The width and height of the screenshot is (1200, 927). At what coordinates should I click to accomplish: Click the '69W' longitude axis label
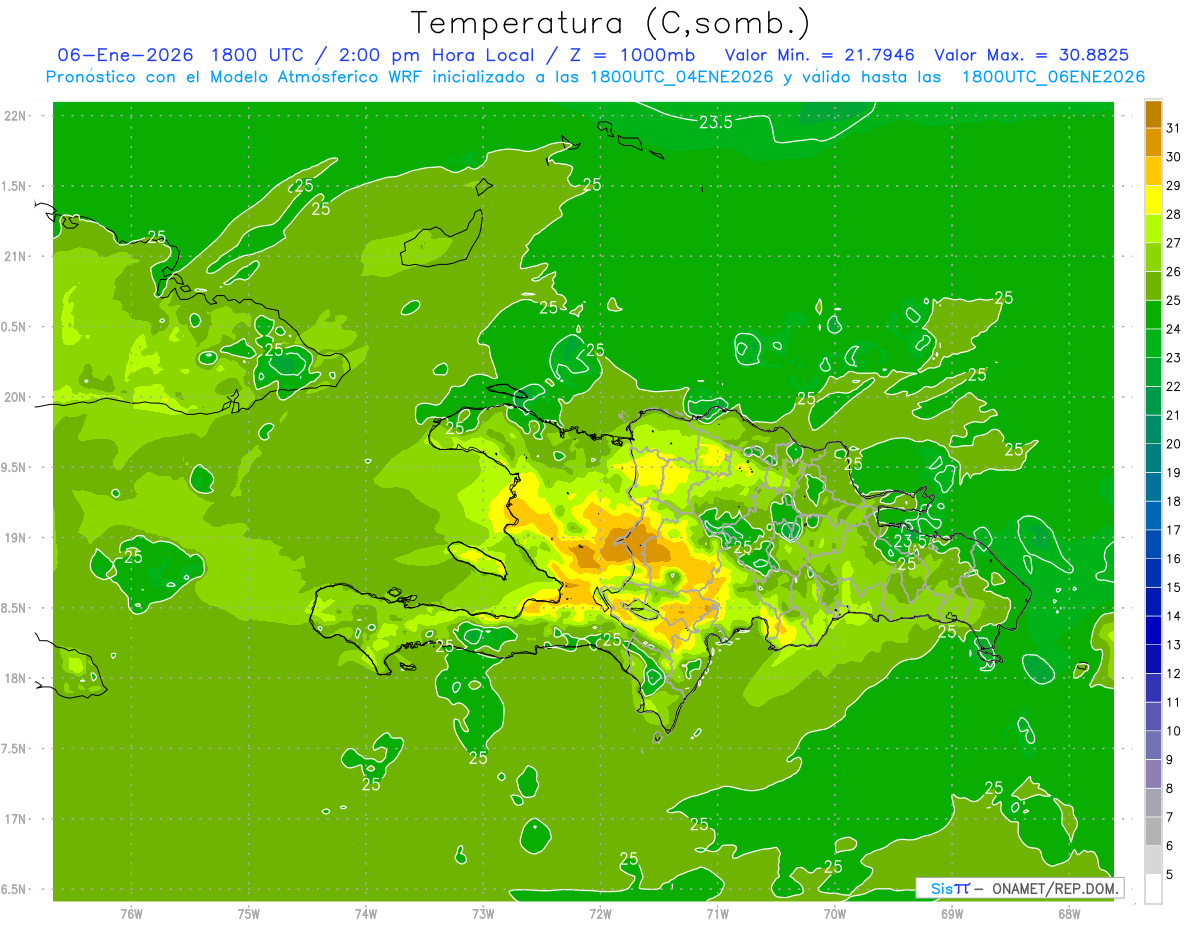pos(952,914)
